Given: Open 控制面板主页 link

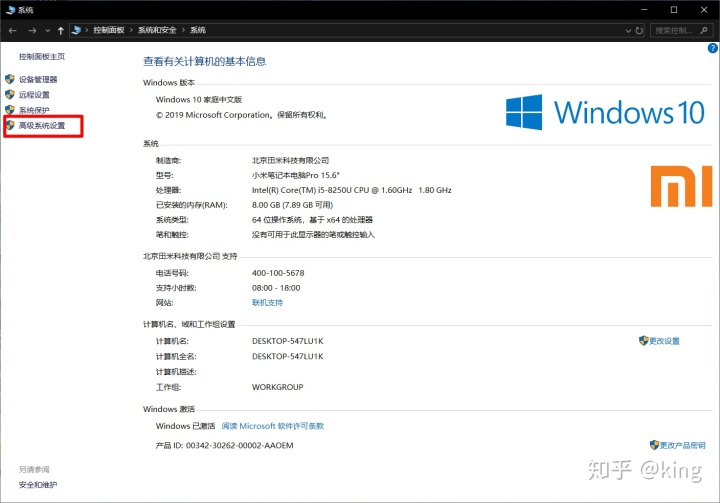Looking at the screenshot, I should pos(42,56).
